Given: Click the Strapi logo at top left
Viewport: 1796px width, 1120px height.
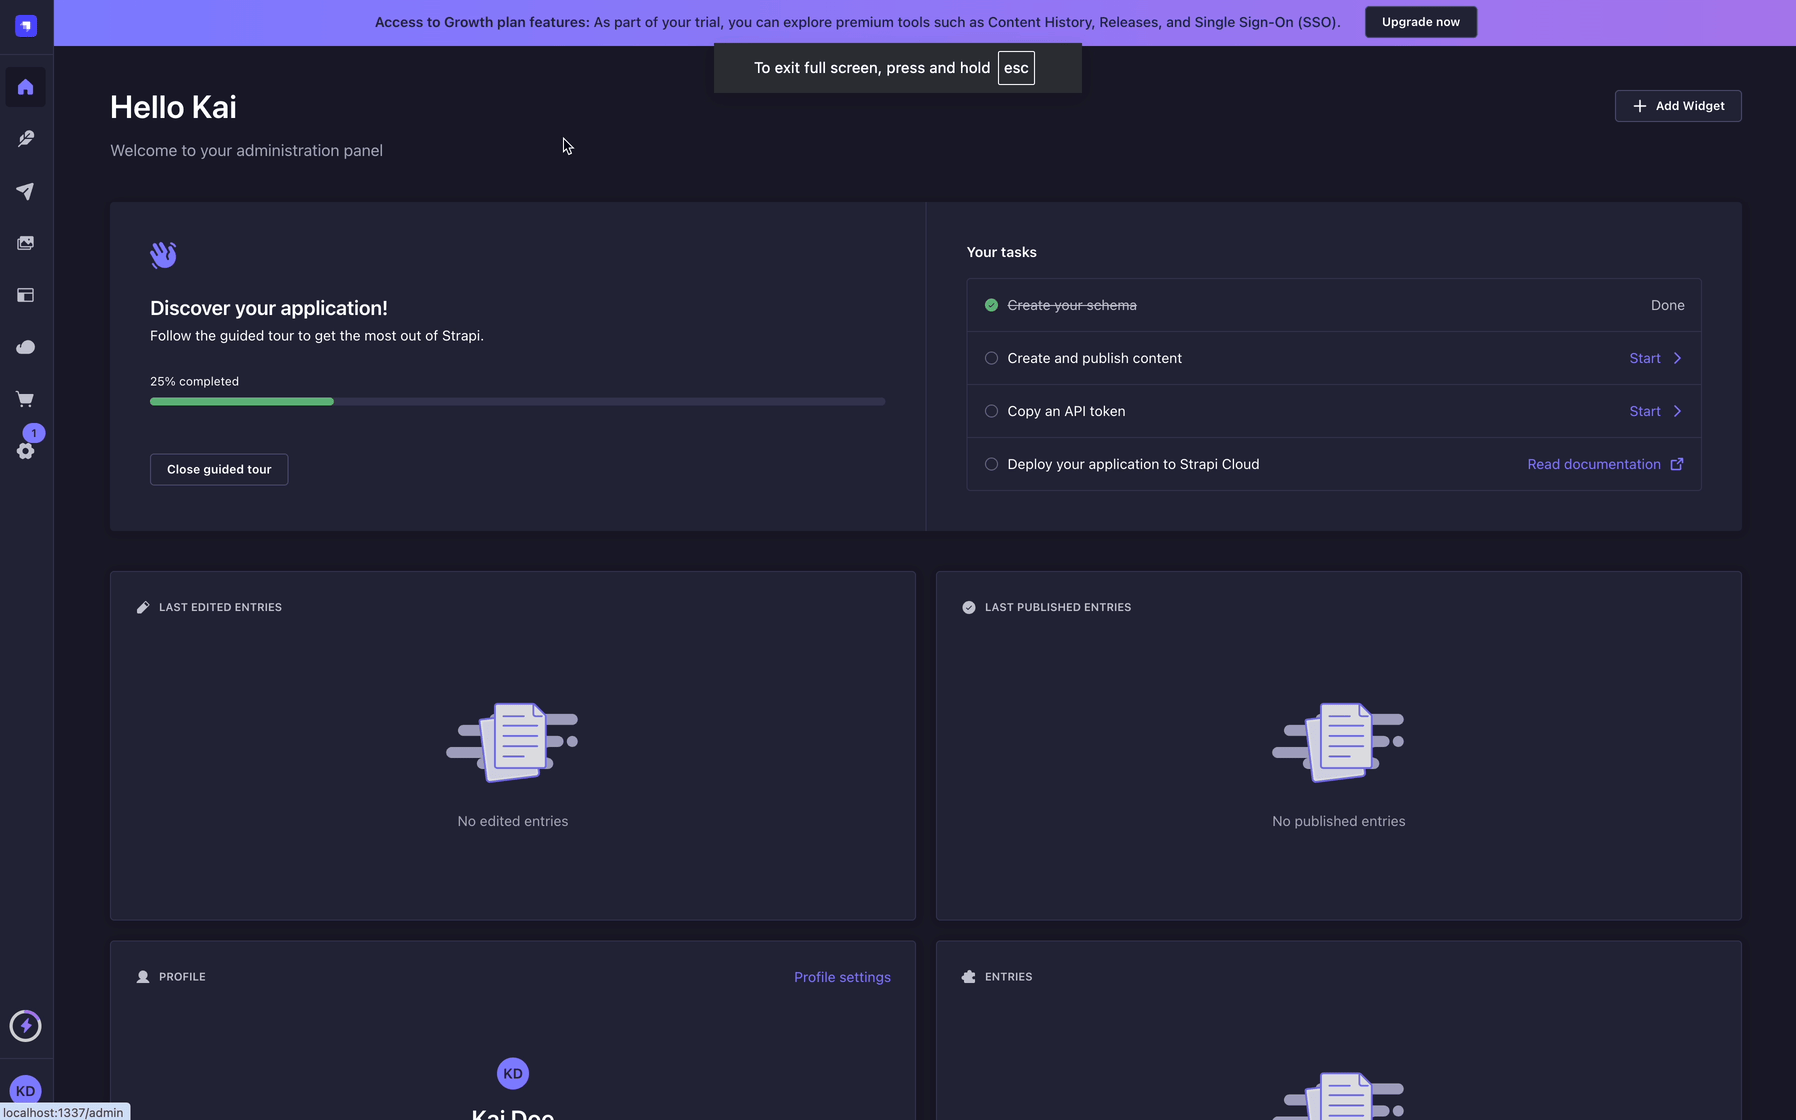Looking at the screenshot, I should [x=25, y=25].
